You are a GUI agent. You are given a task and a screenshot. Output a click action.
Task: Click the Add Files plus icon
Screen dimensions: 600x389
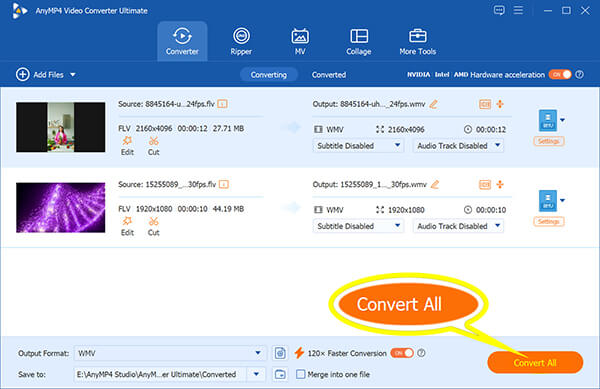coord(23,74)
